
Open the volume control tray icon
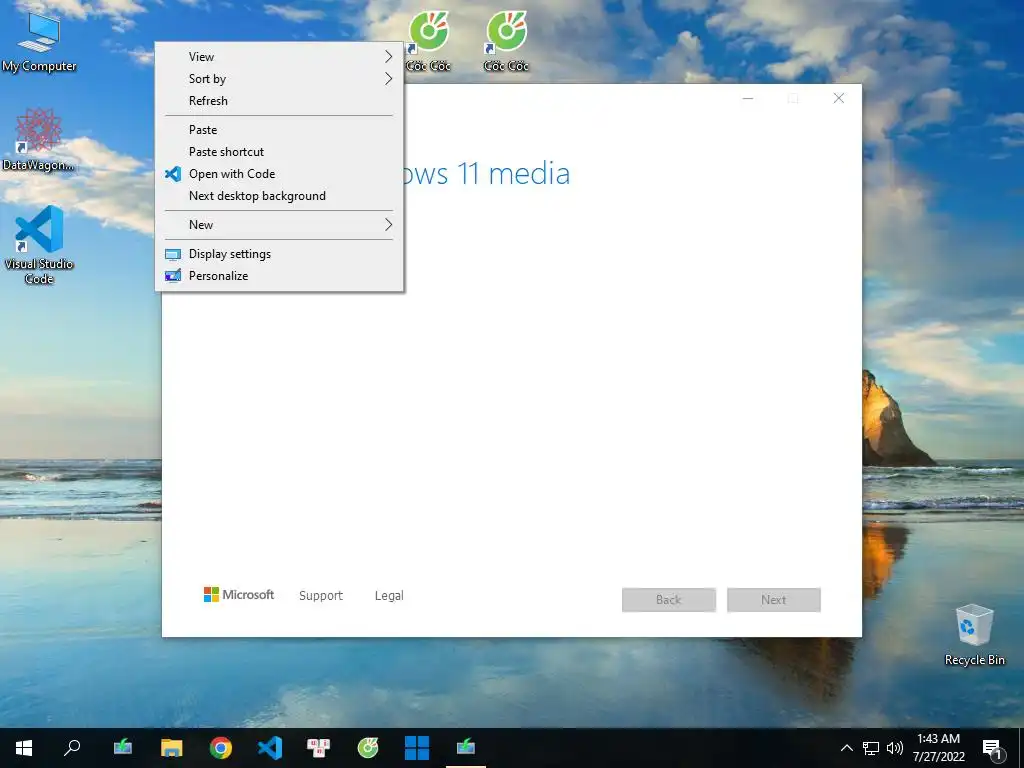pos(895,748)
